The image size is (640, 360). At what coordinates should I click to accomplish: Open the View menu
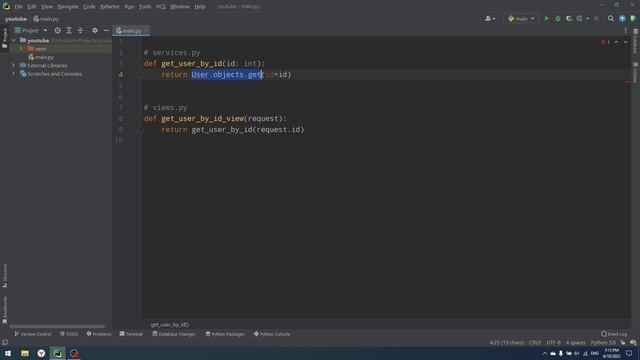point(47,7)
